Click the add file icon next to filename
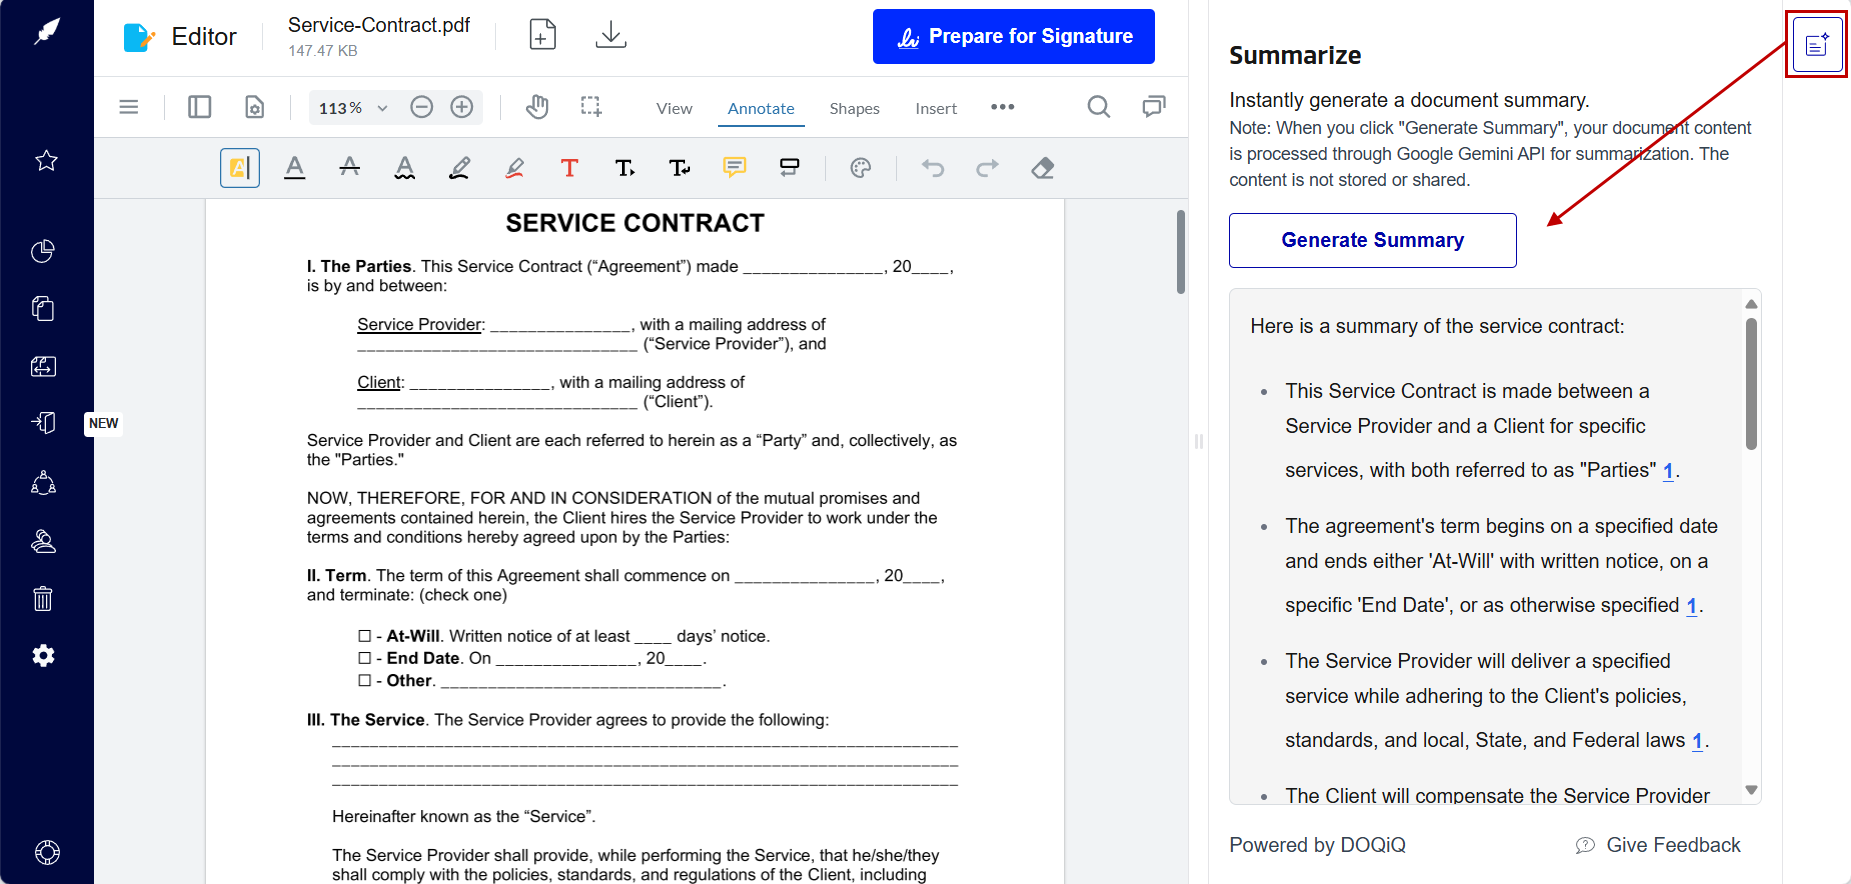Viewport: 1851px width, 884px height. pos(542,35)
